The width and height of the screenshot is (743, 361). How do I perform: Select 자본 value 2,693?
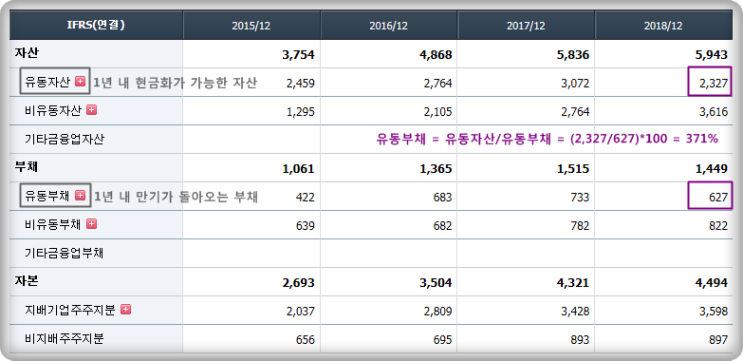click(x=298, y=283)
